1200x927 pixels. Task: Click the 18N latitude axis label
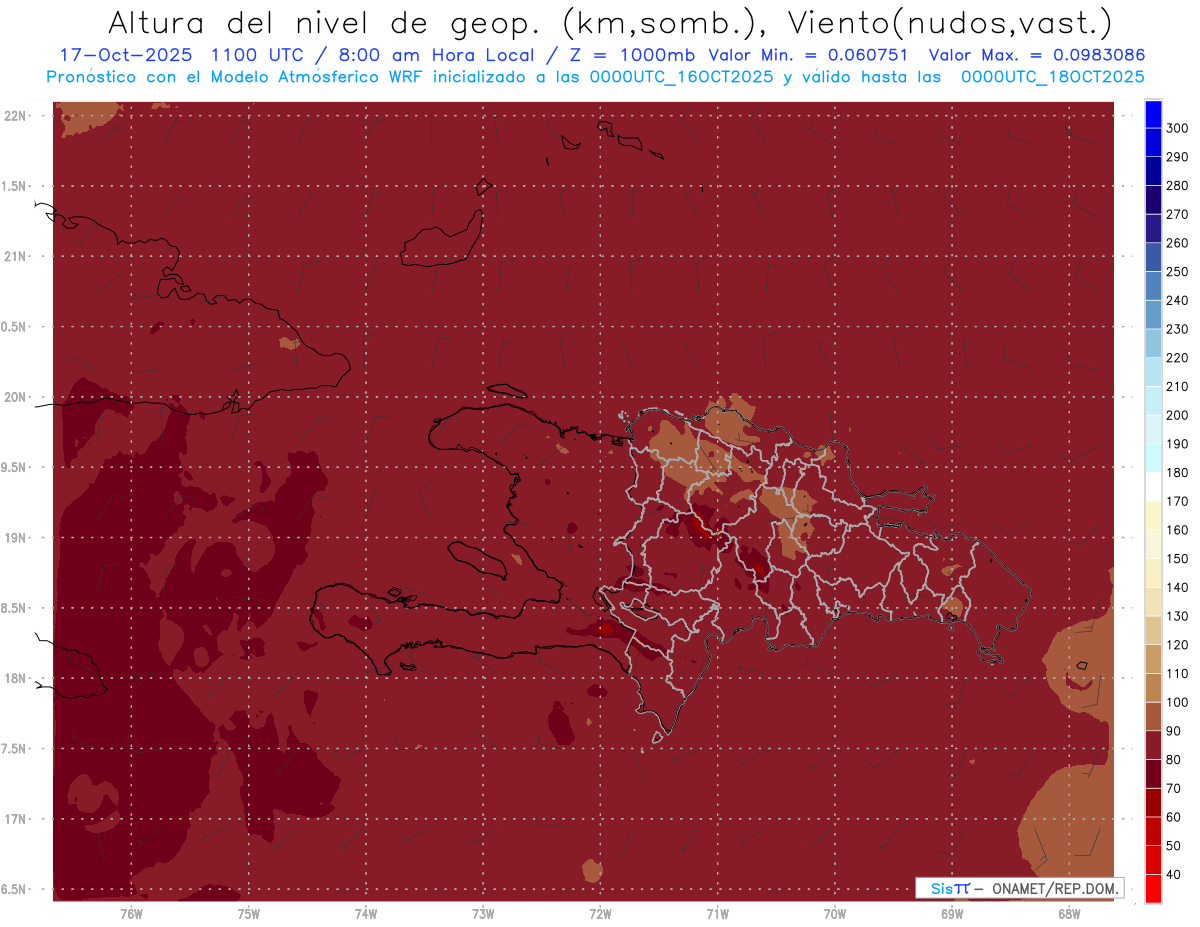tap(16, 679)
